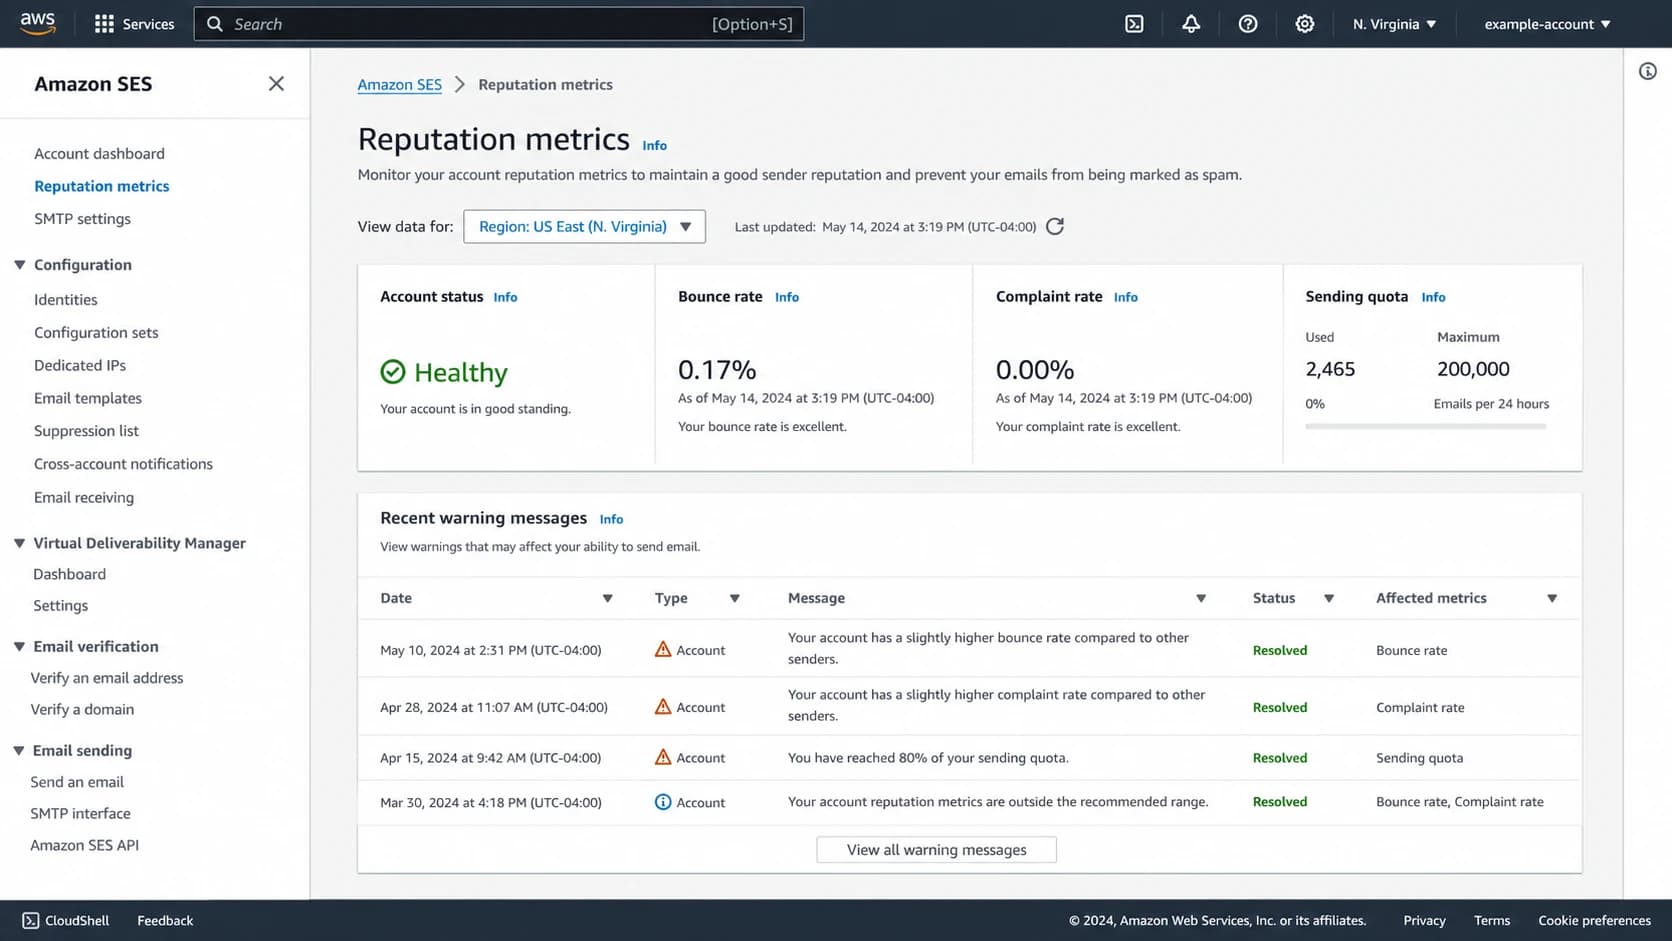Sort by the Type column arrow
The height and width of the screenshot is (941, 1672).
pos(735,598)
